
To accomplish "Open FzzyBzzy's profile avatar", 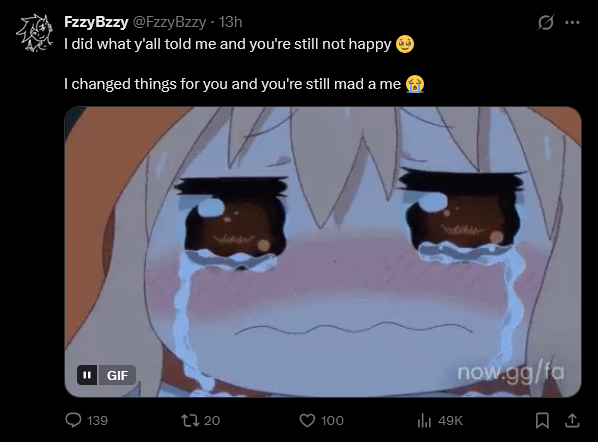I will click(35, 32).
